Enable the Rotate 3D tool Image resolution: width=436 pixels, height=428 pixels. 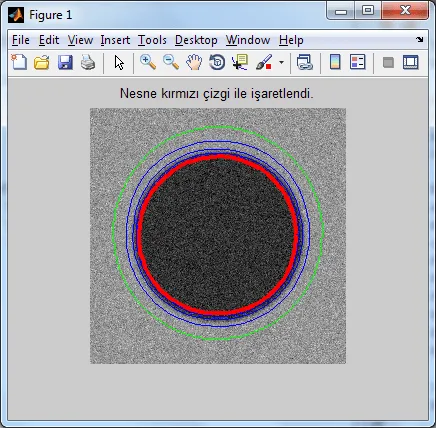(217, 62)
